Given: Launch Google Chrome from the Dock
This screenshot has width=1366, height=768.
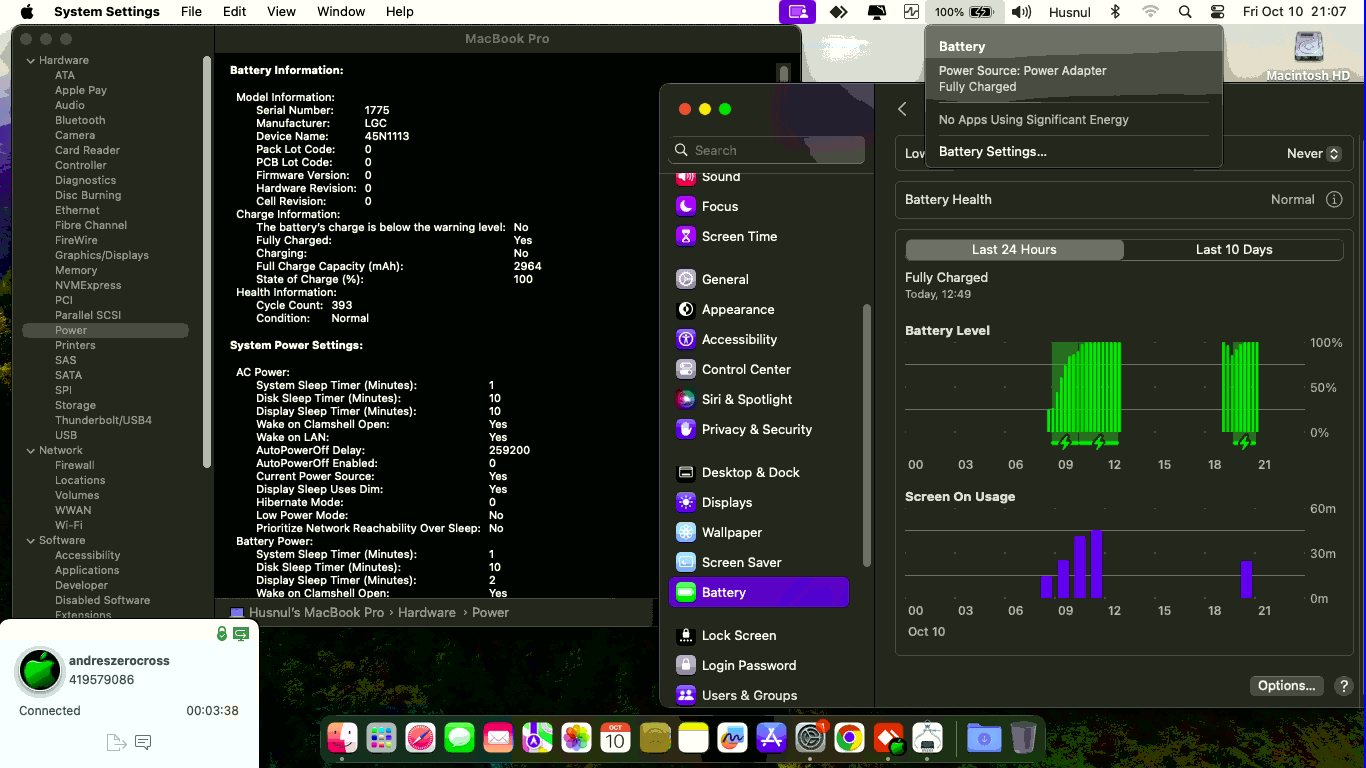Looking at the screenshot, I should point(849,738).
